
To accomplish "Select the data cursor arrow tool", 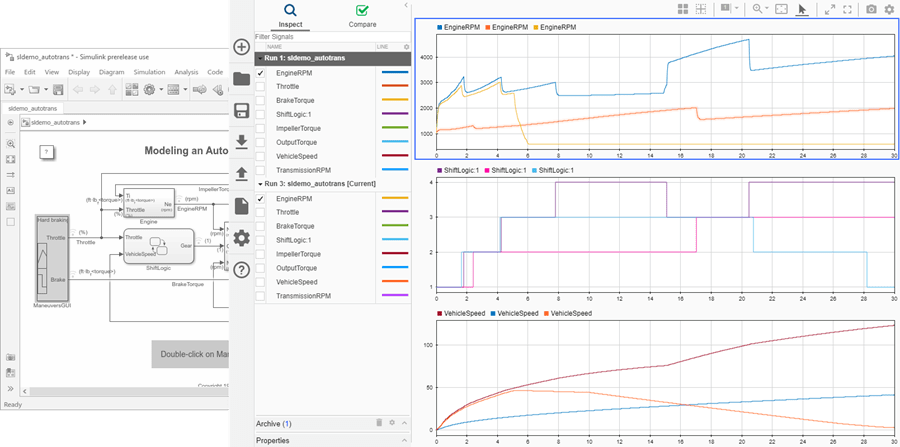I will (802, 9).
